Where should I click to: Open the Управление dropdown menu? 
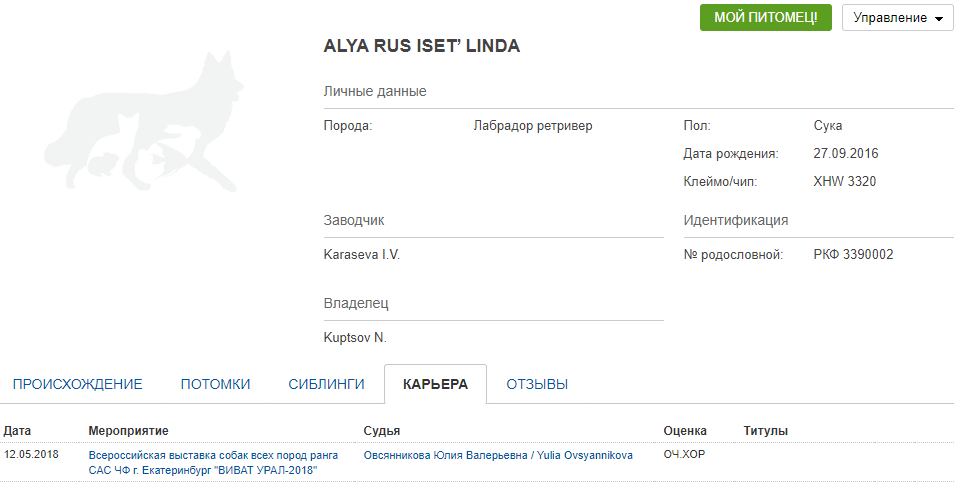[897, 18]
